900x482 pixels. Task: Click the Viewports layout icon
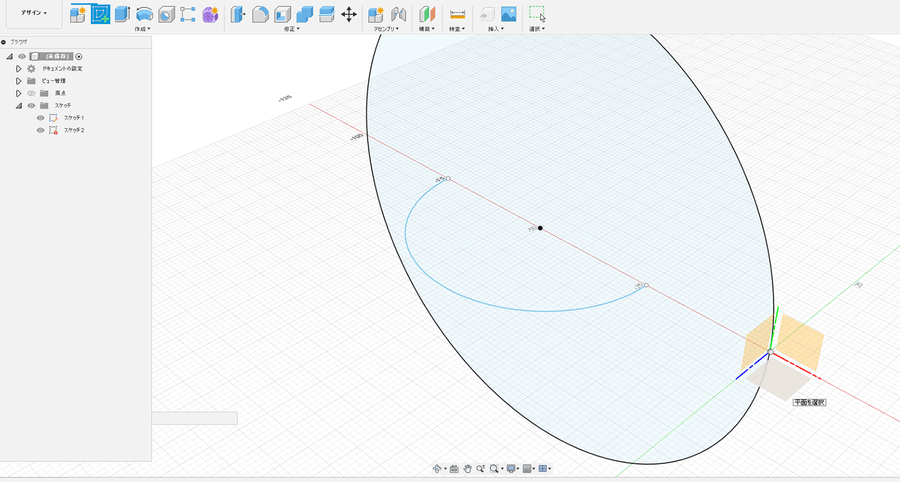tap(542, 468)
